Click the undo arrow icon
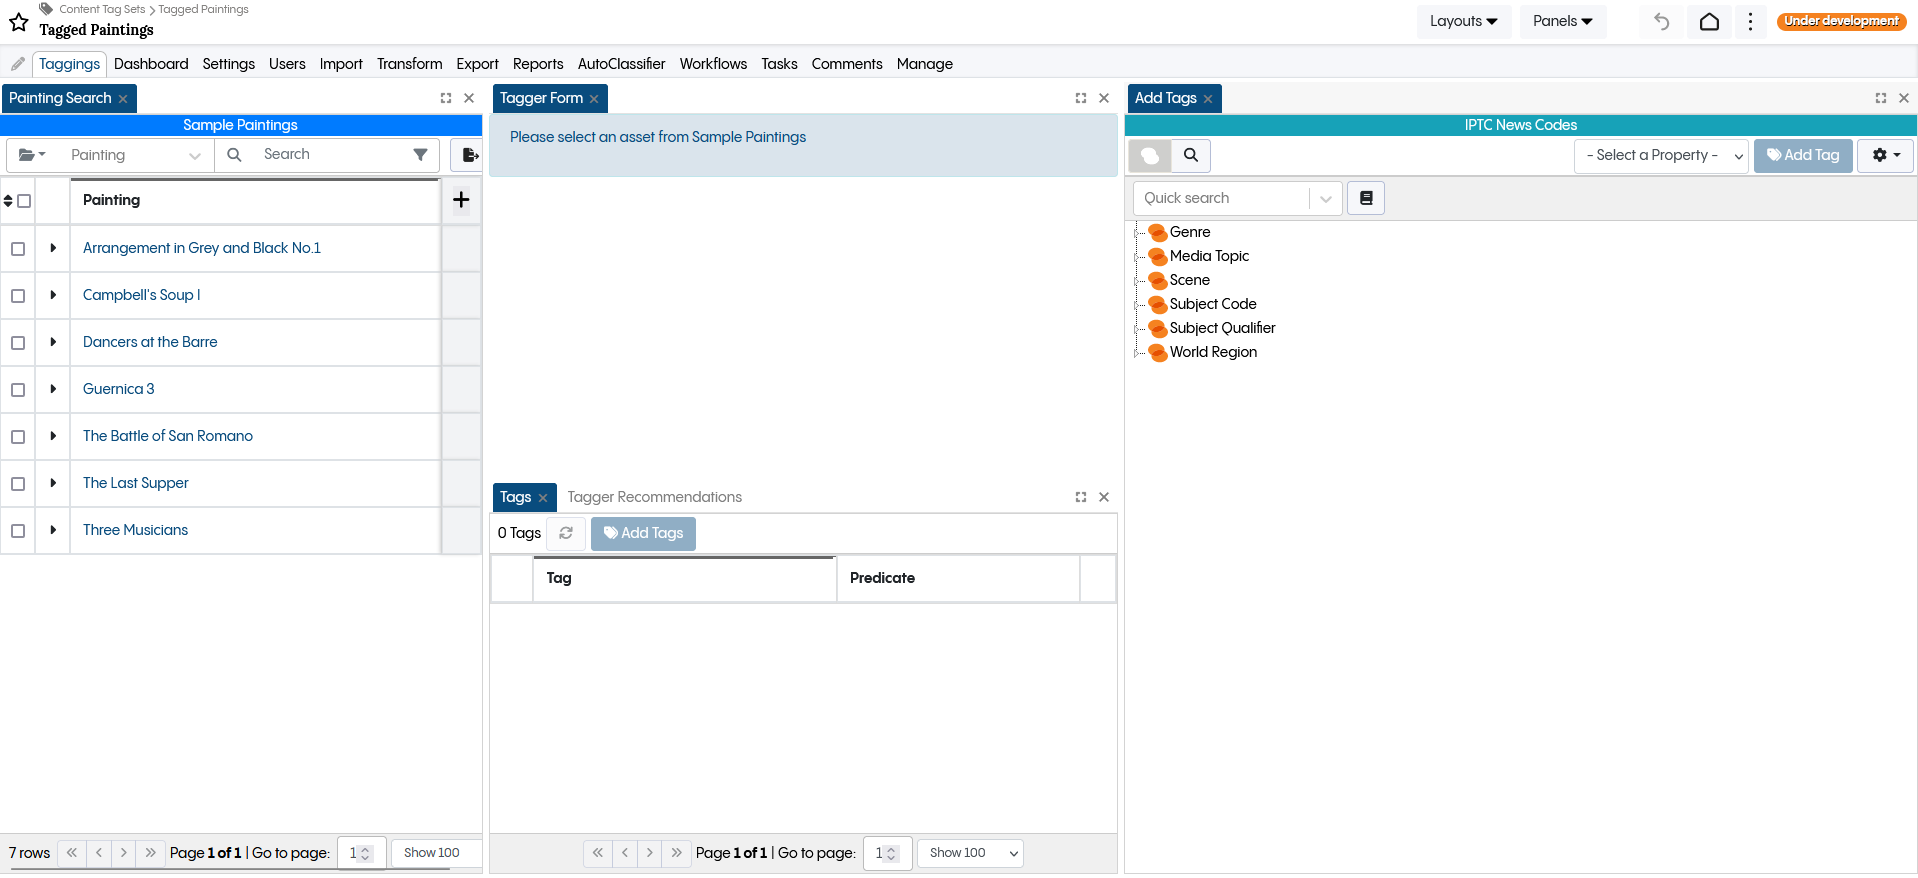This screenshot has width=1918, height=878. pos(1661,22)
